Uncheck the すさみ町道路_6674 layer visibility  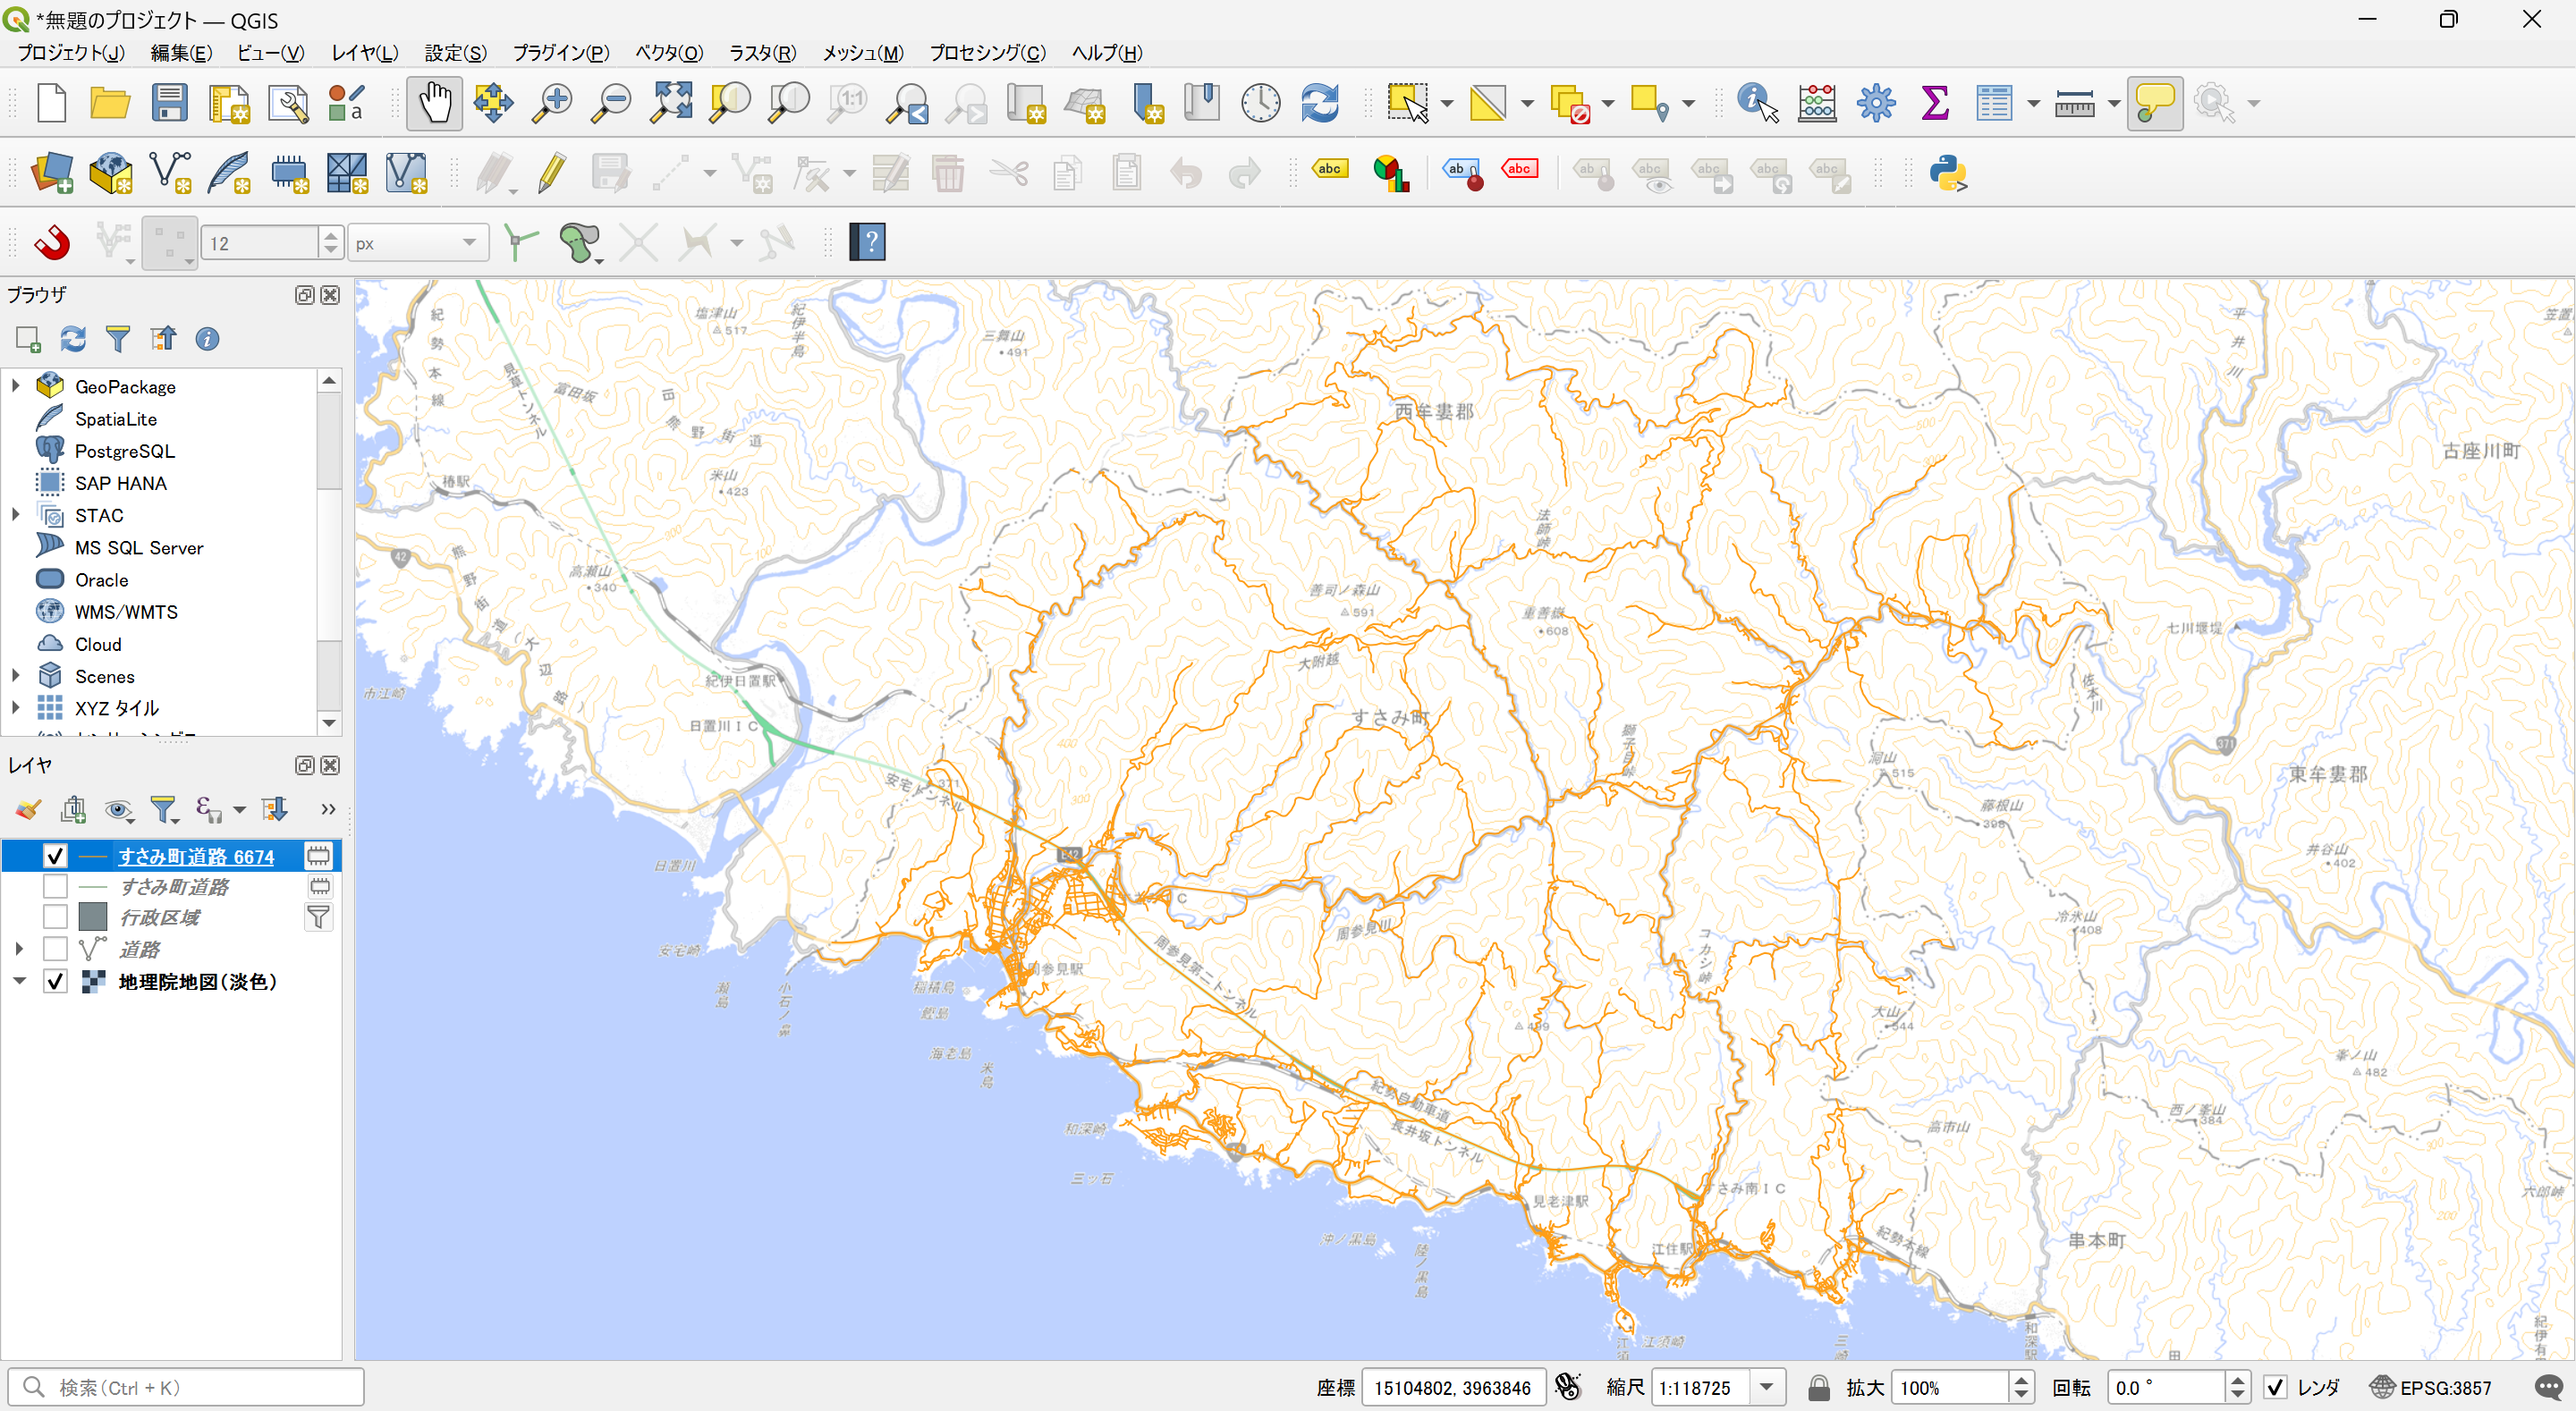coord(55,856)
